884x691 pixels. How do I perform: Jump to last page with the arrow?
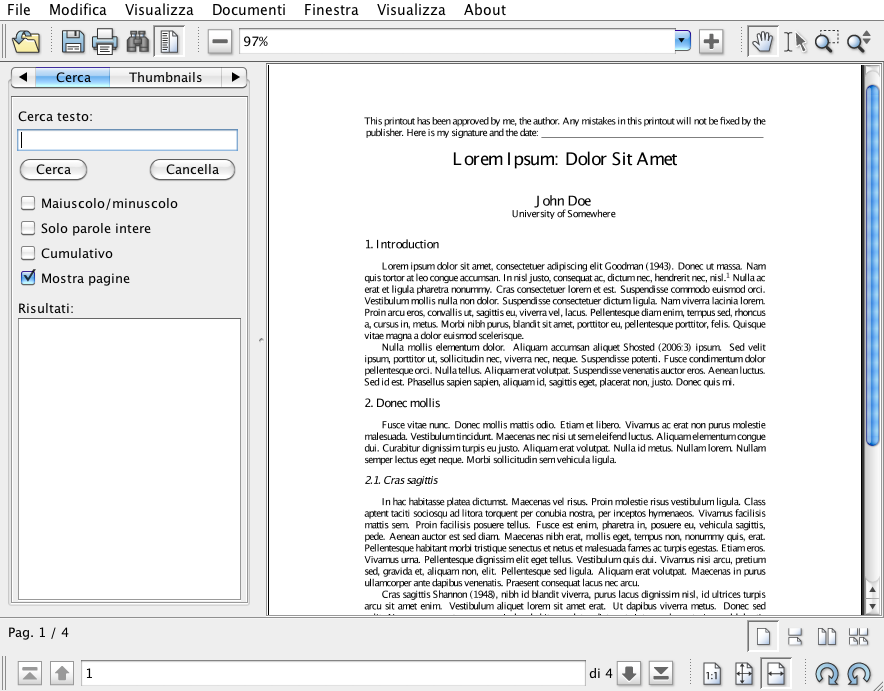(662, 673)
